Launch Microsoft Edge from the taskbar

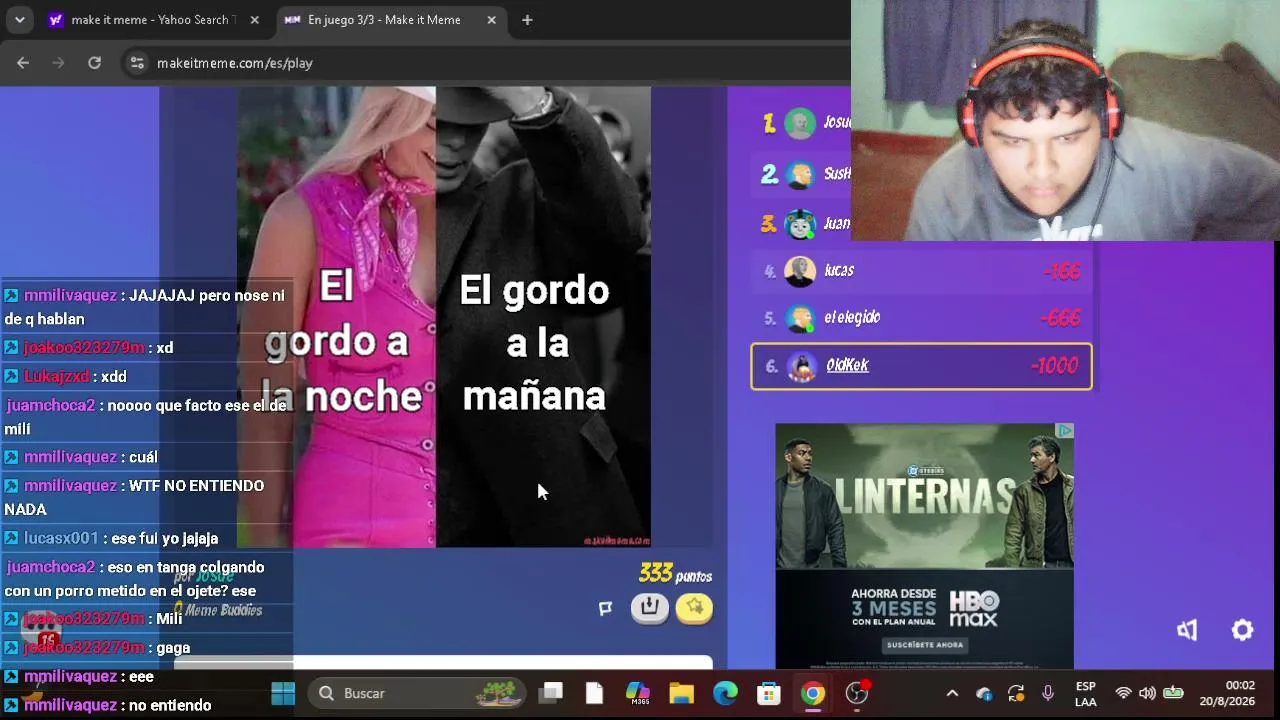pos(725,693)
